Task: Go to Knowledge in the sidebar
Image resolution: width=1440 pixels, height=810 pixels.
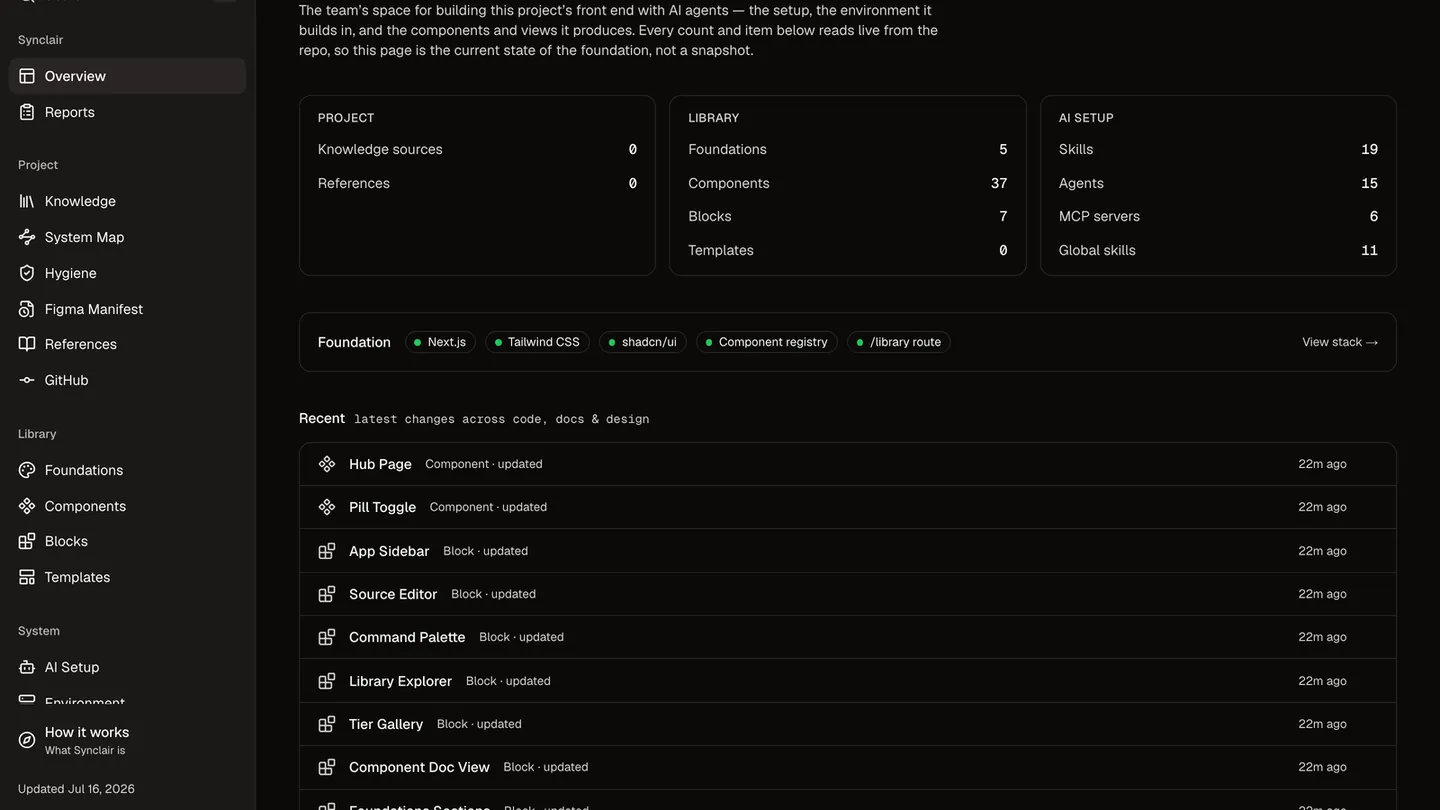Action: coord(127,201)
